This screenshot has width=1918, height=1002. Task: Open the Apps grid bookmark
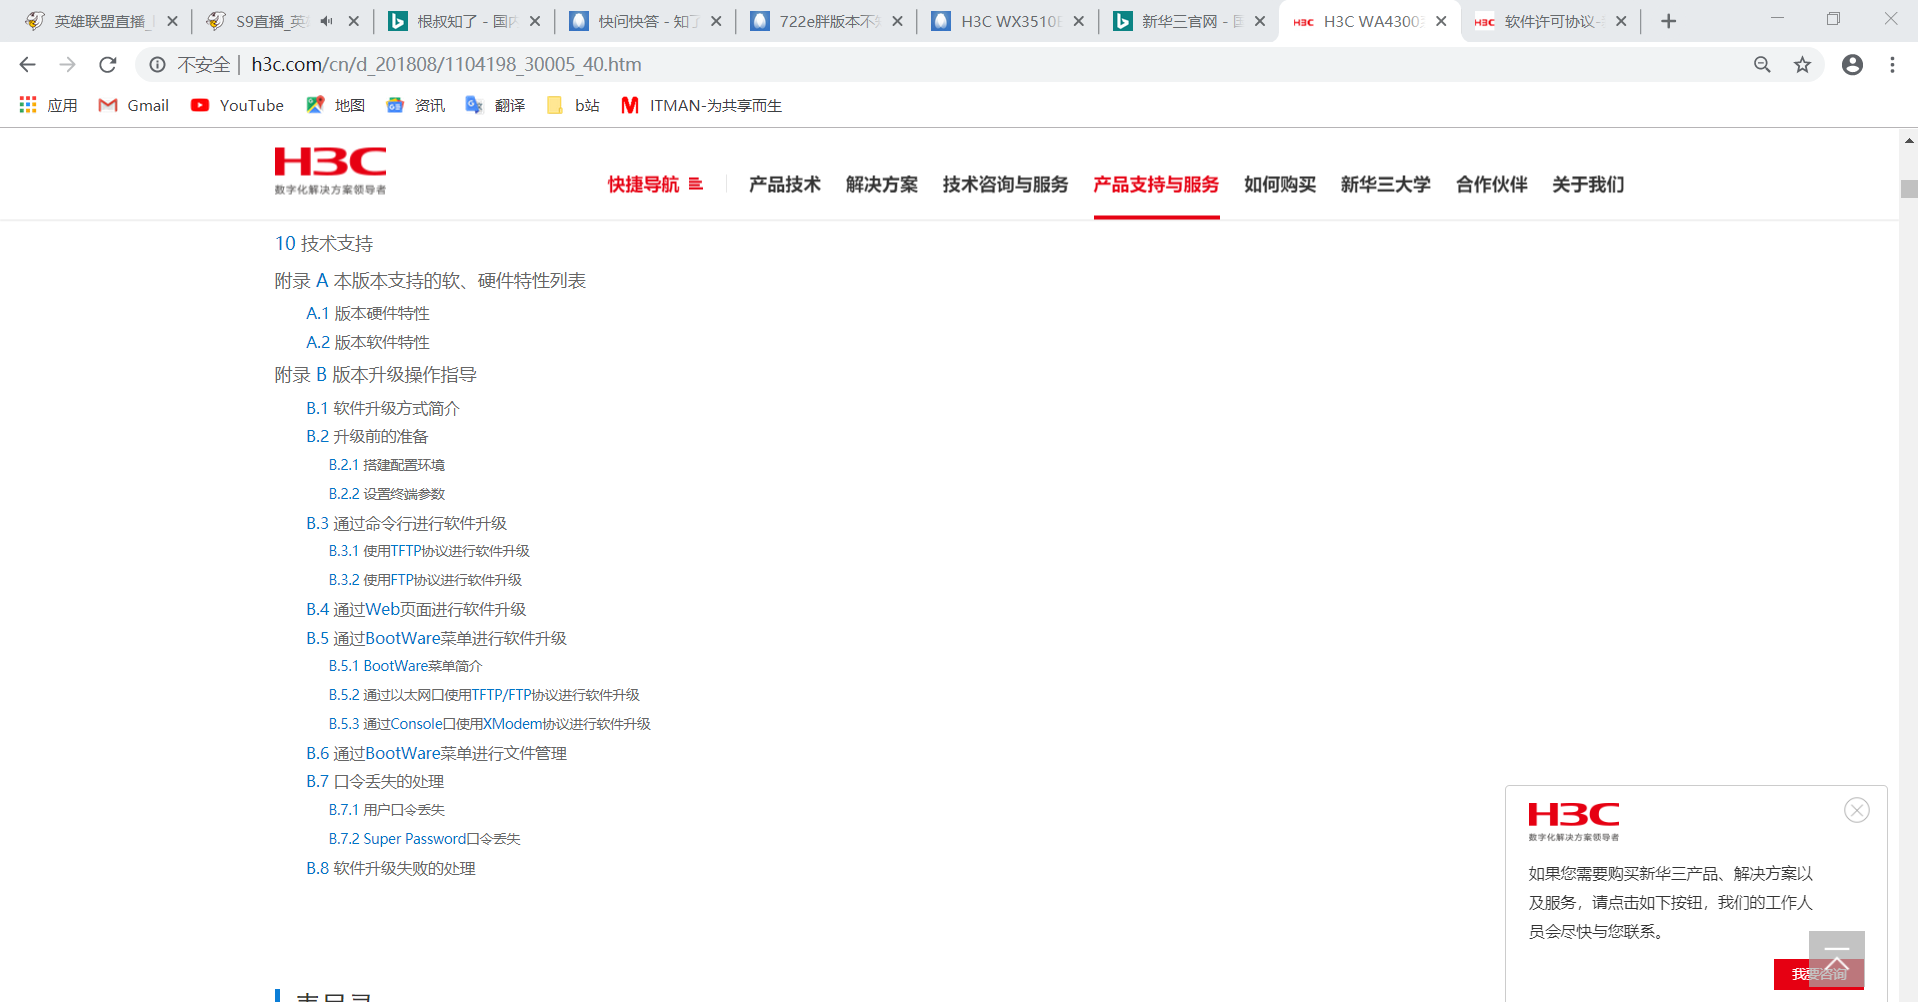[48, 105]
